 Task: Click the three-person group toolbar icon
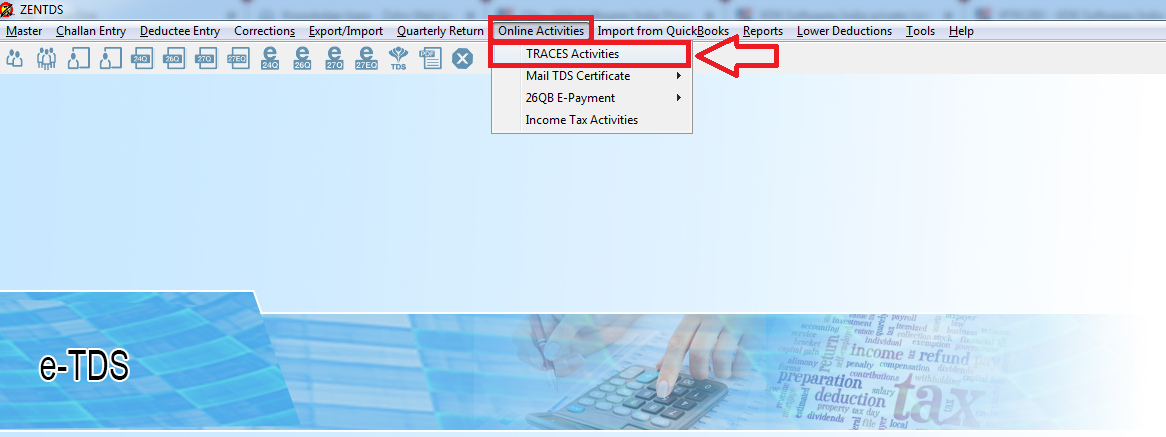click(x=46, y=58)
